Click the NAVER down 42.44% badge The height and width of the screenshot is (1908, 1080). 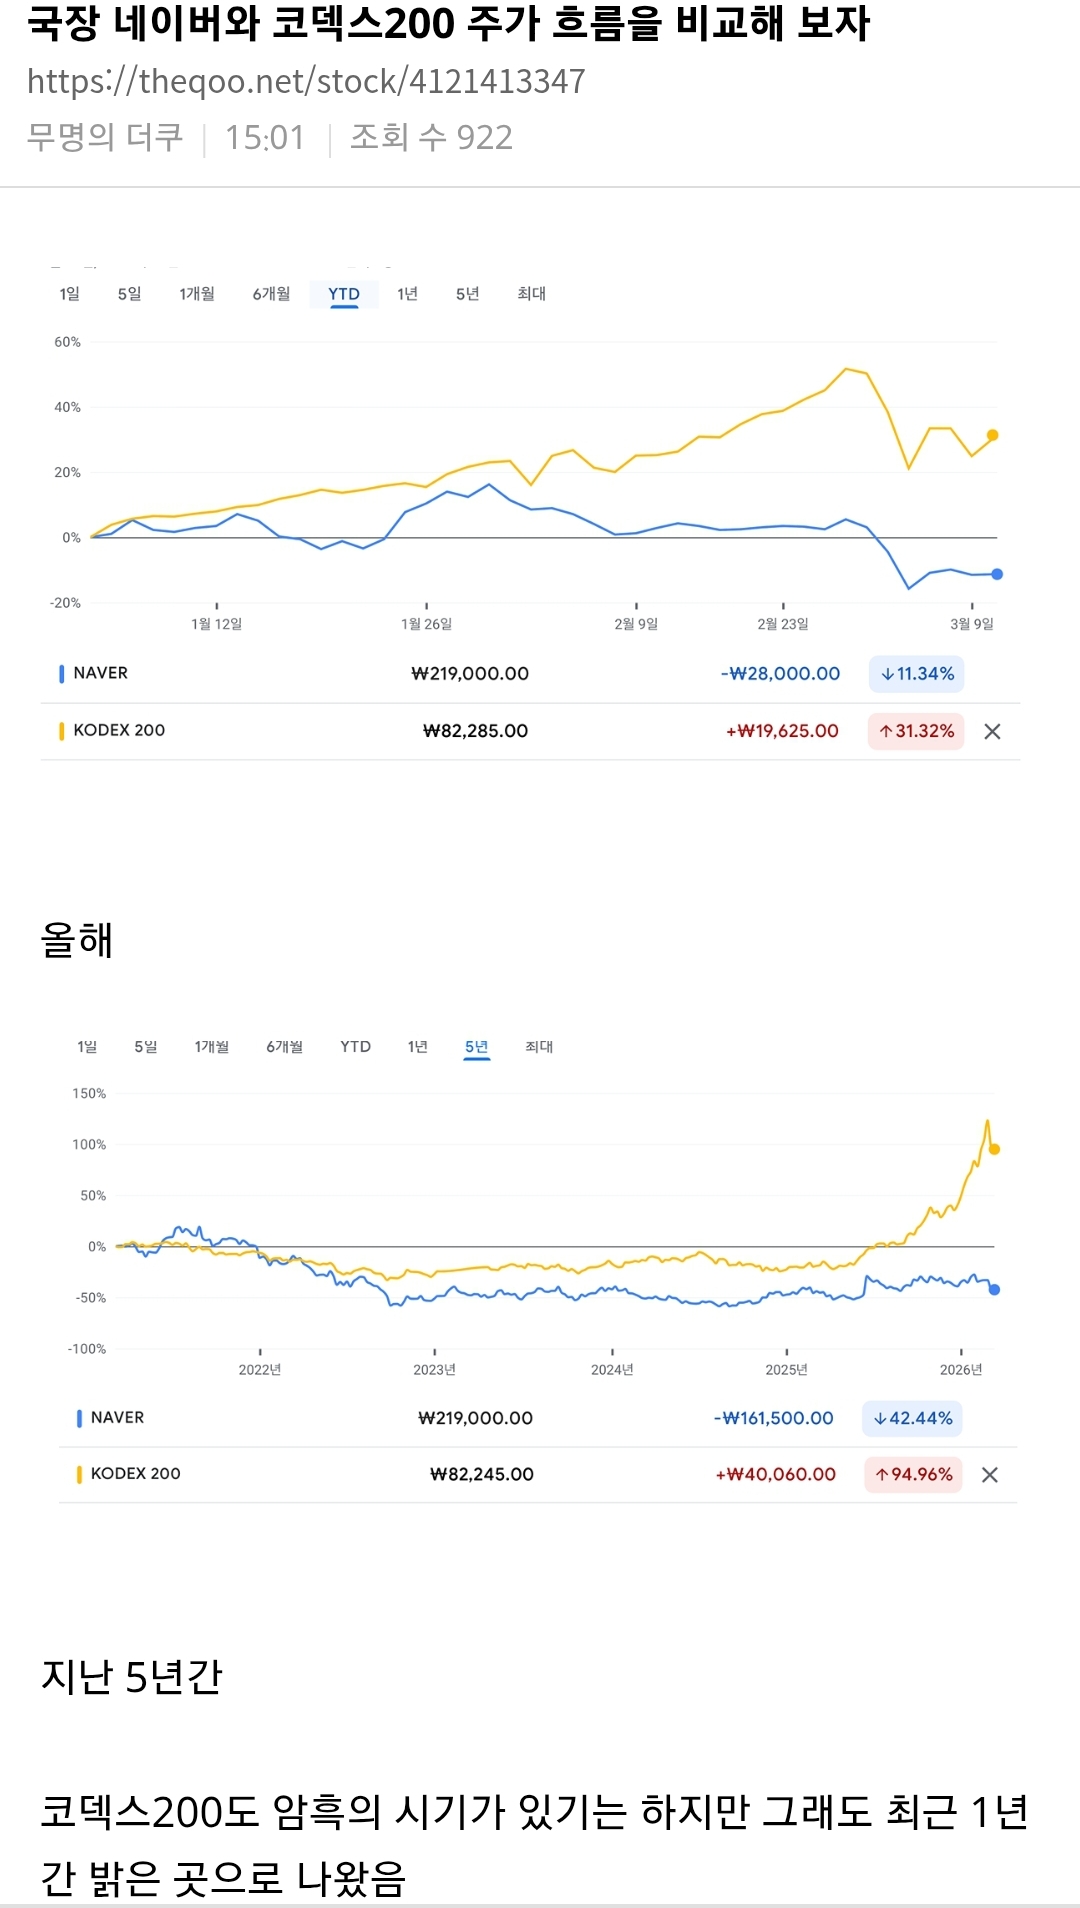[912, 1418]
